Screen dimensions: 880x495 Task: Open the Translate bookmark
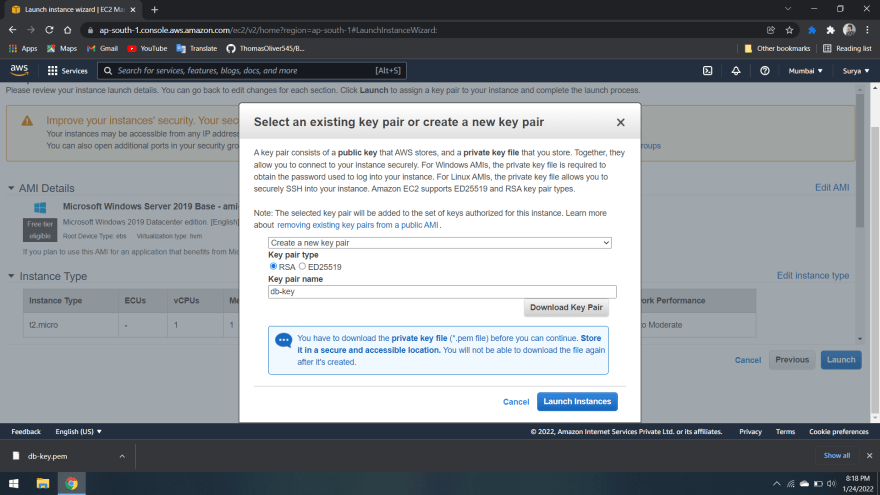point(196,48)
